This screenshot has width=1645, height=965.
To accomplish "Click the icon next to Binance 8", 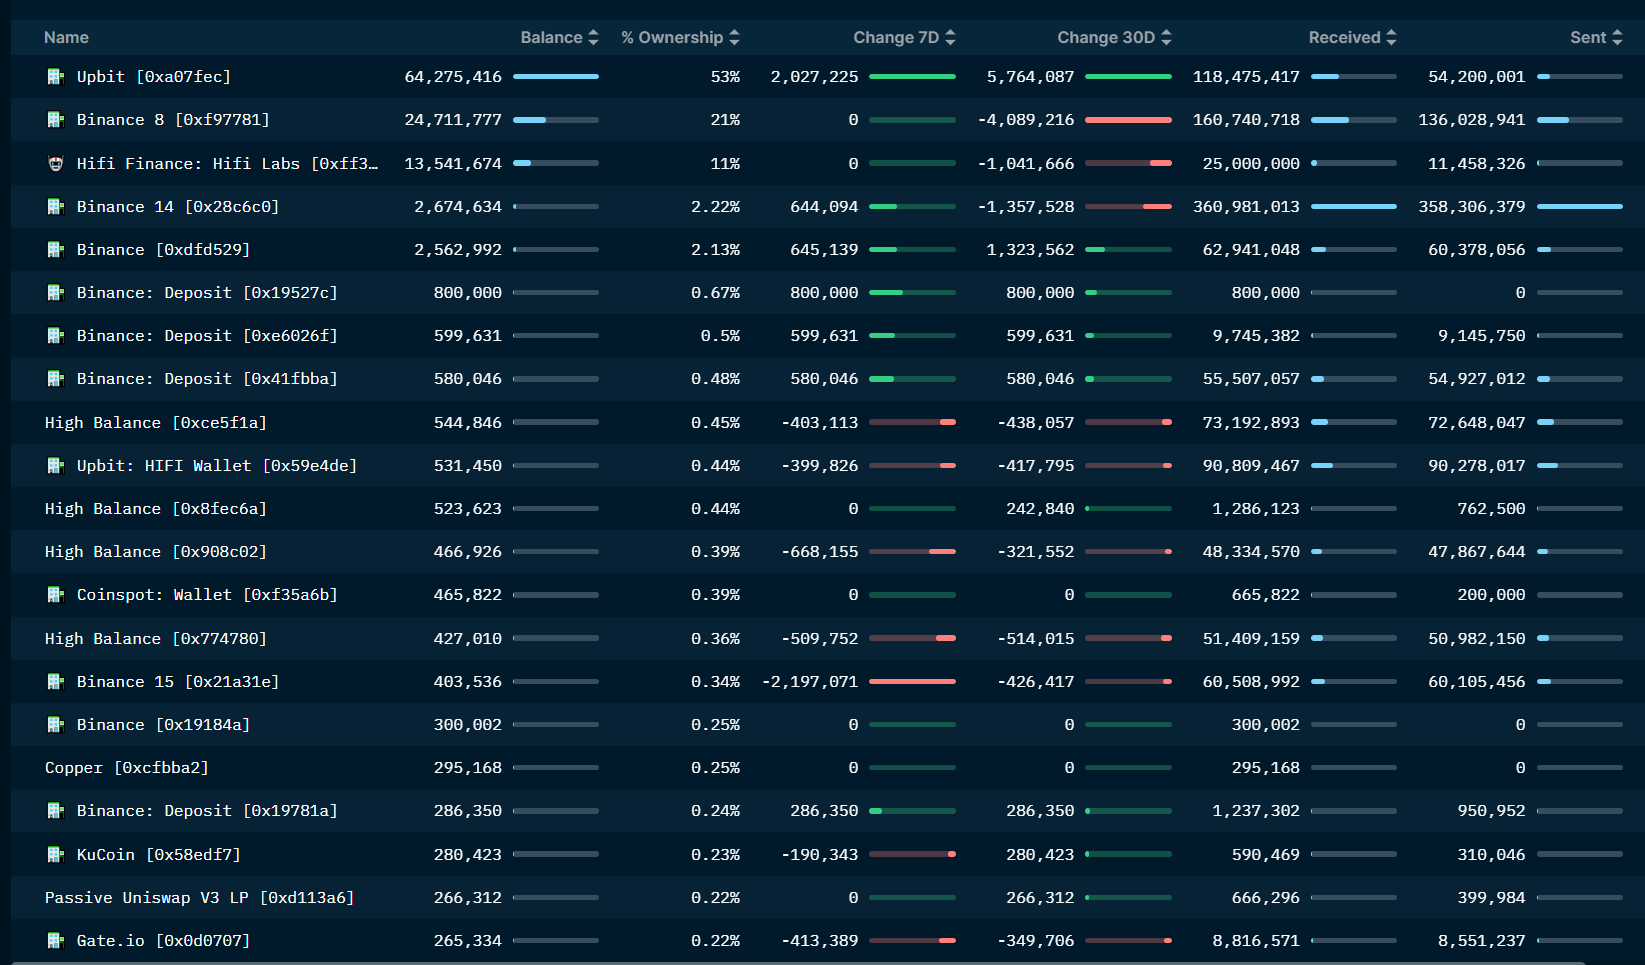I will tap(56, 120).
